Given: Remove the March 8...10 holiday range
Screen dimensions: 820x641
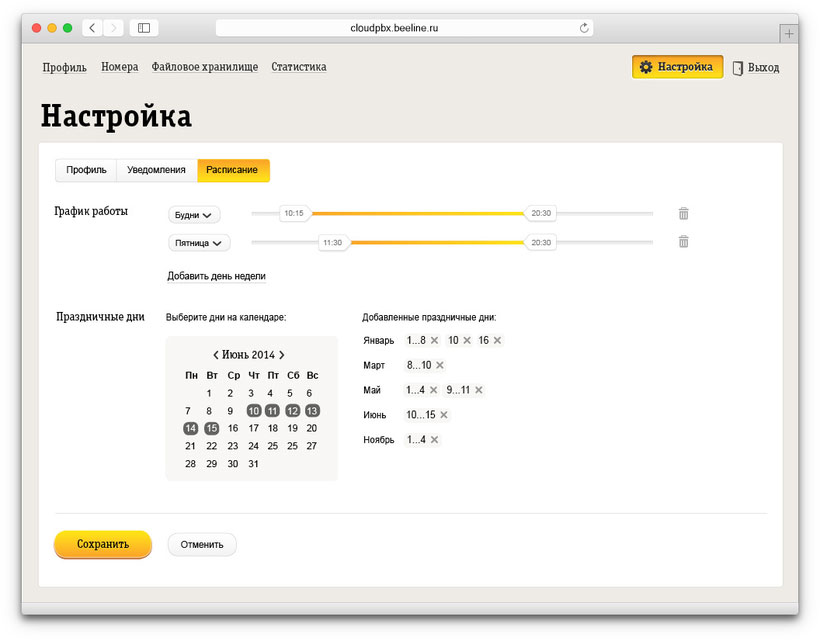Looking at the screenshot, I should 439,365.
